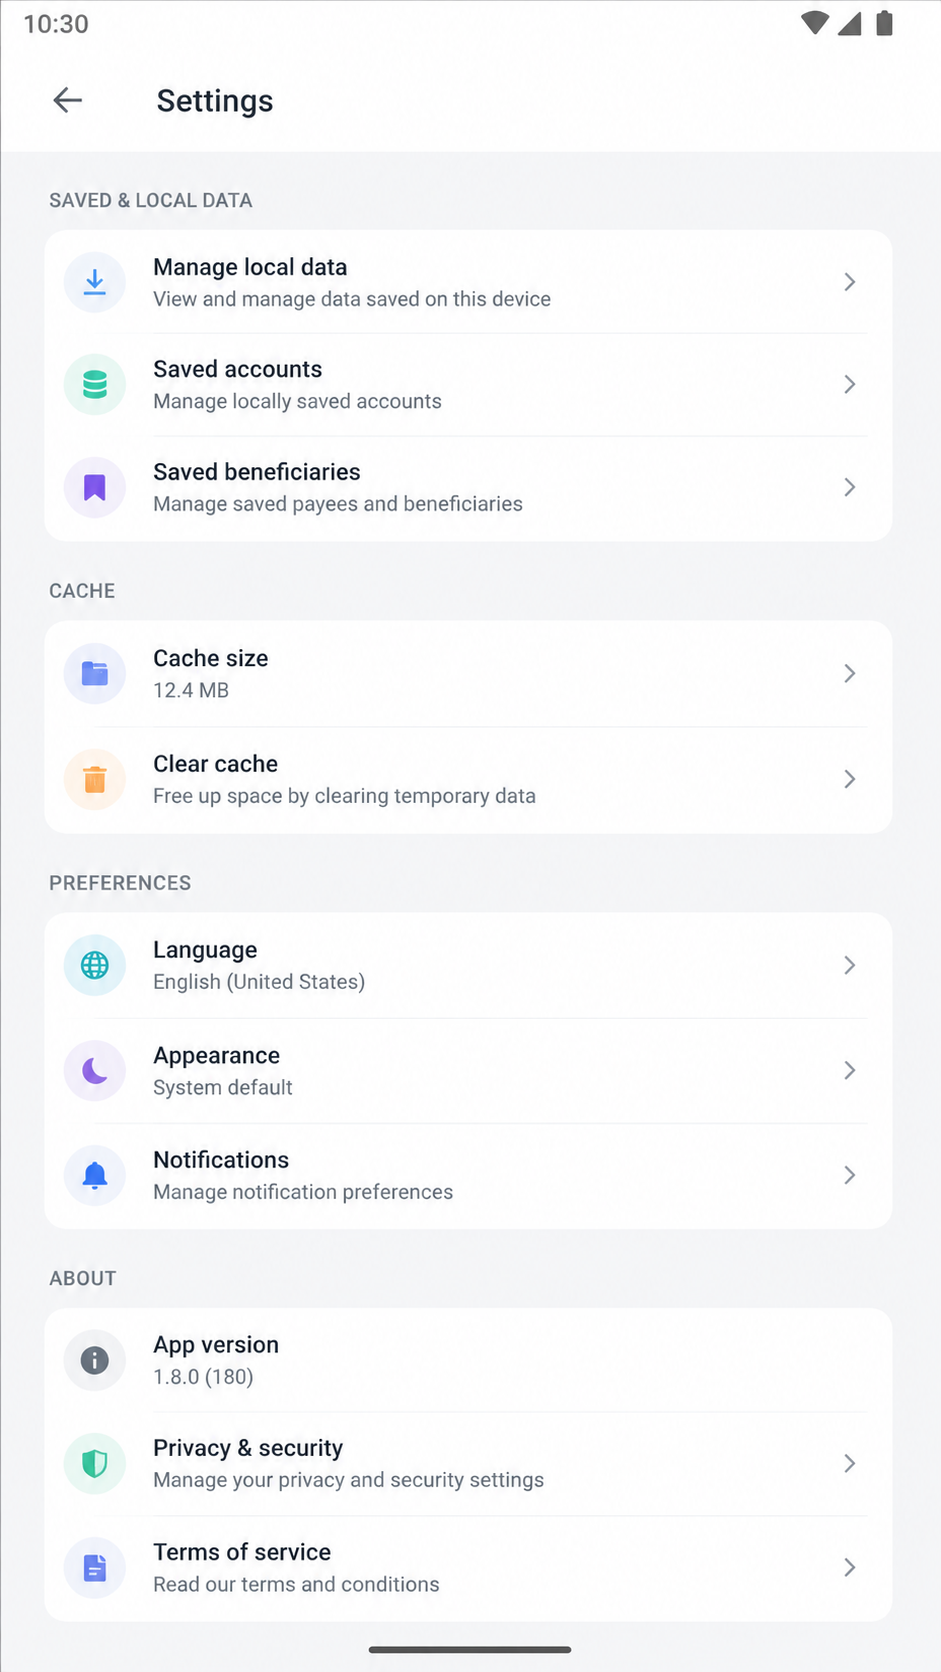Open the Saved accounts menu entry
The width and height of the screenshot is (941, 1672).
click(468, 384)
